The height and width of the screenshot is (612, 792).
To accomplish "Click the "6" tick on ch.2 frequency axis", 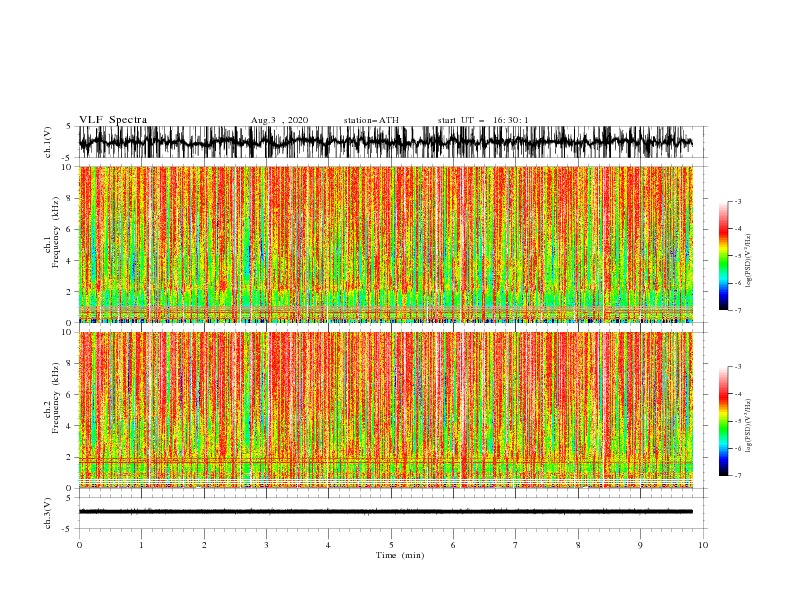I will [x=69, y=395].
